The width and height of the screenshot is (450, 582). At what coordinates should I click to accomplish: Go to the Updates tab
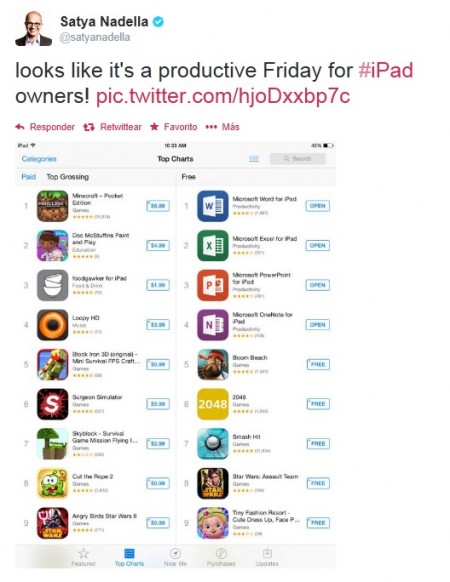click(267, 557)
